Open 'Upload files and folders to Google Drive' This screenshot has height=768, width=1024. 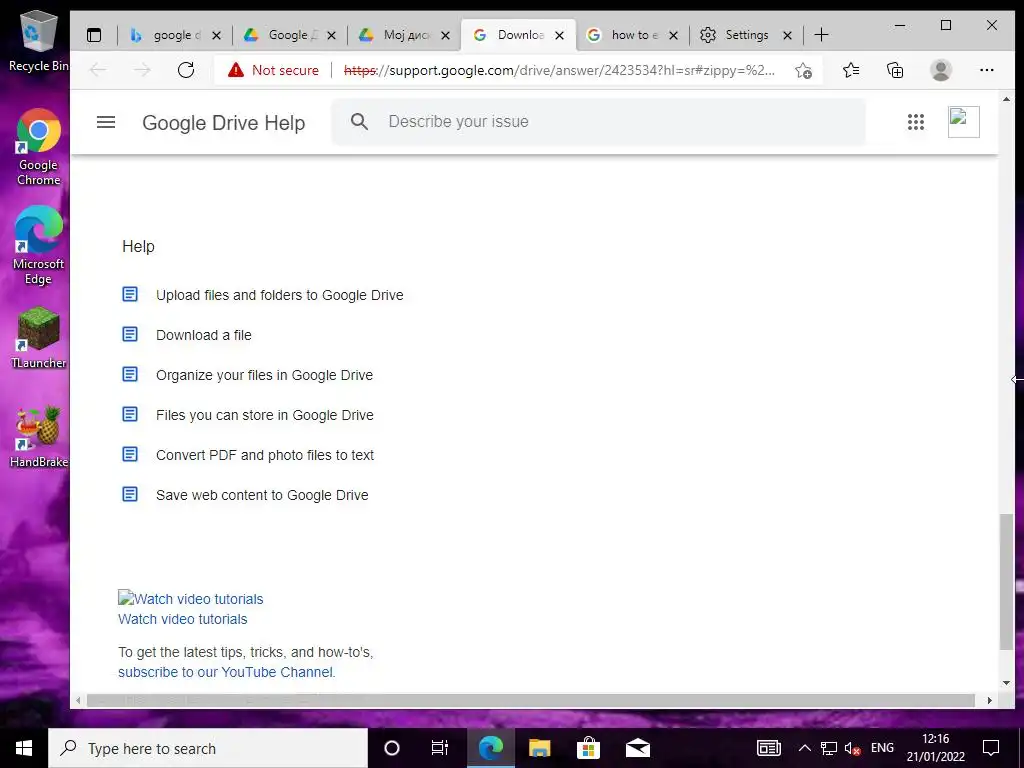tap(280, 295)
